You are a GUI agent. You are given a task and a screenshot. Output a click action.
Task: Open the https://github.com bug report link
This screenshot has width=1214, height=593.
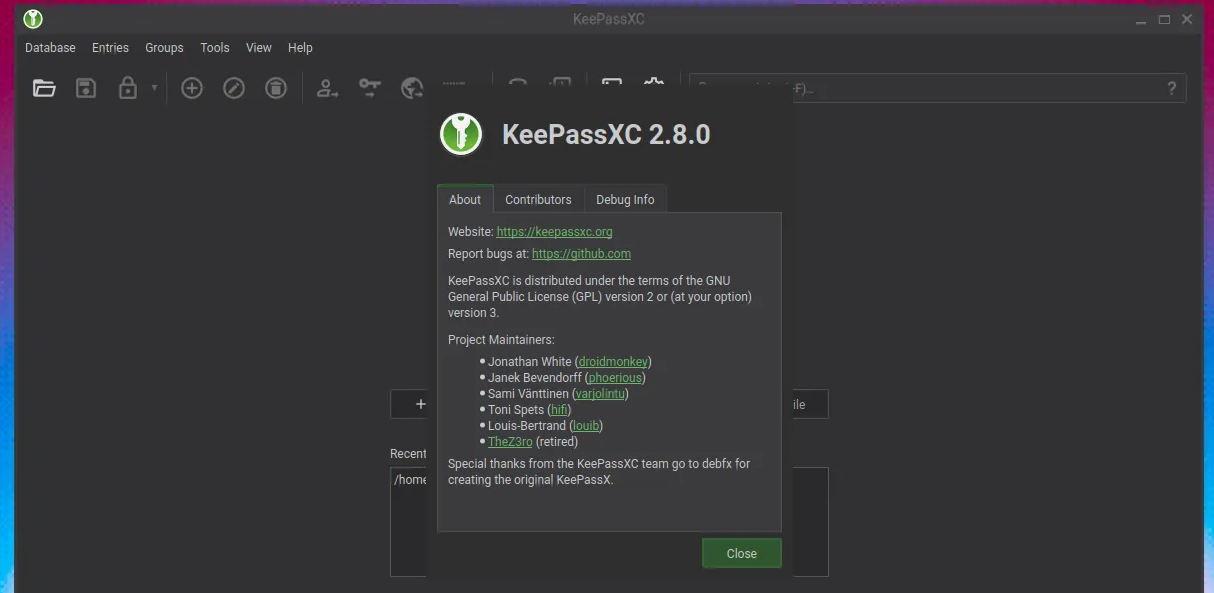581,253
